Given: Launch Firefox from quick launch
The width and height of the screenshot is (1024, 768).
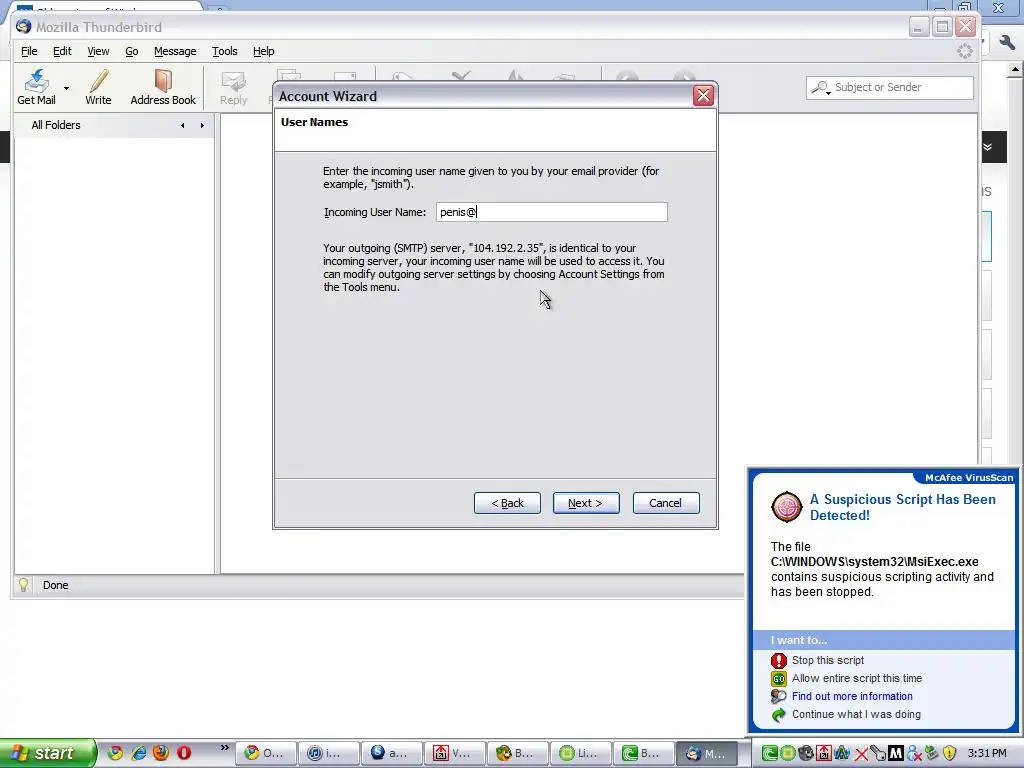Looking at the screenshot, I should tap(161, 753).
